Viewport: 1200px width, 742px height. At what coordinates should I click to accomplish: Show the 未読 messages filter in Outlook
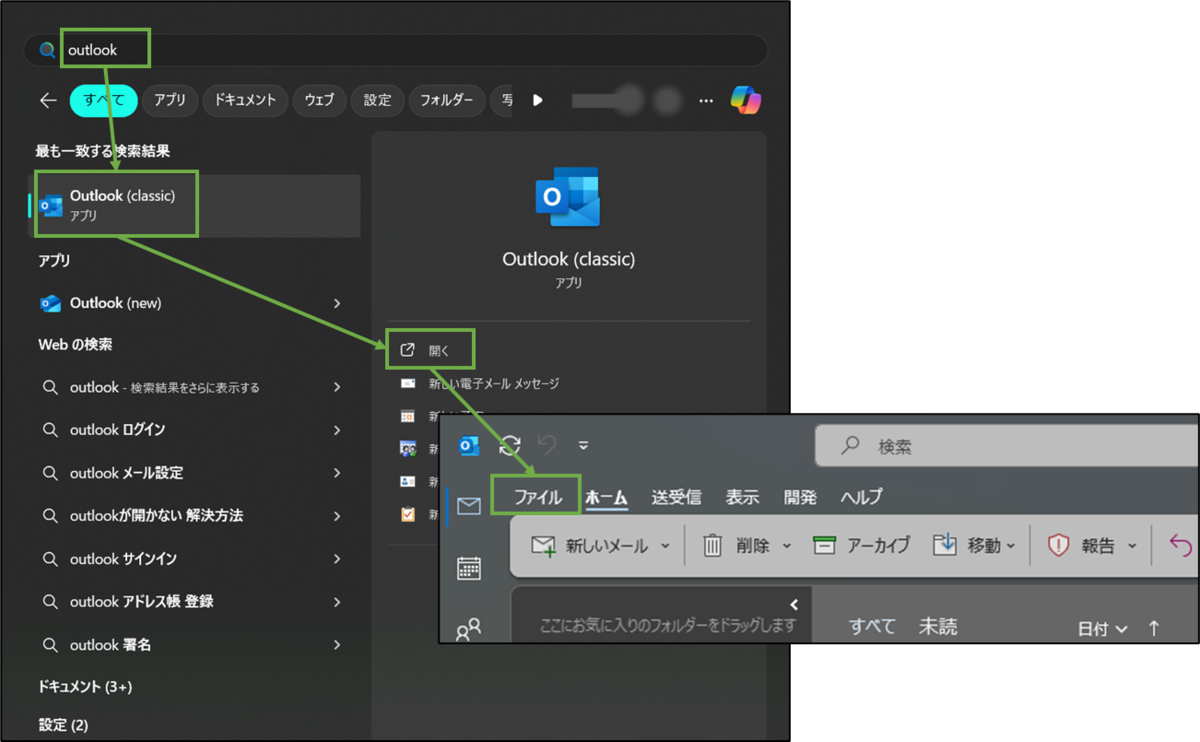click(x=938, y=627)
